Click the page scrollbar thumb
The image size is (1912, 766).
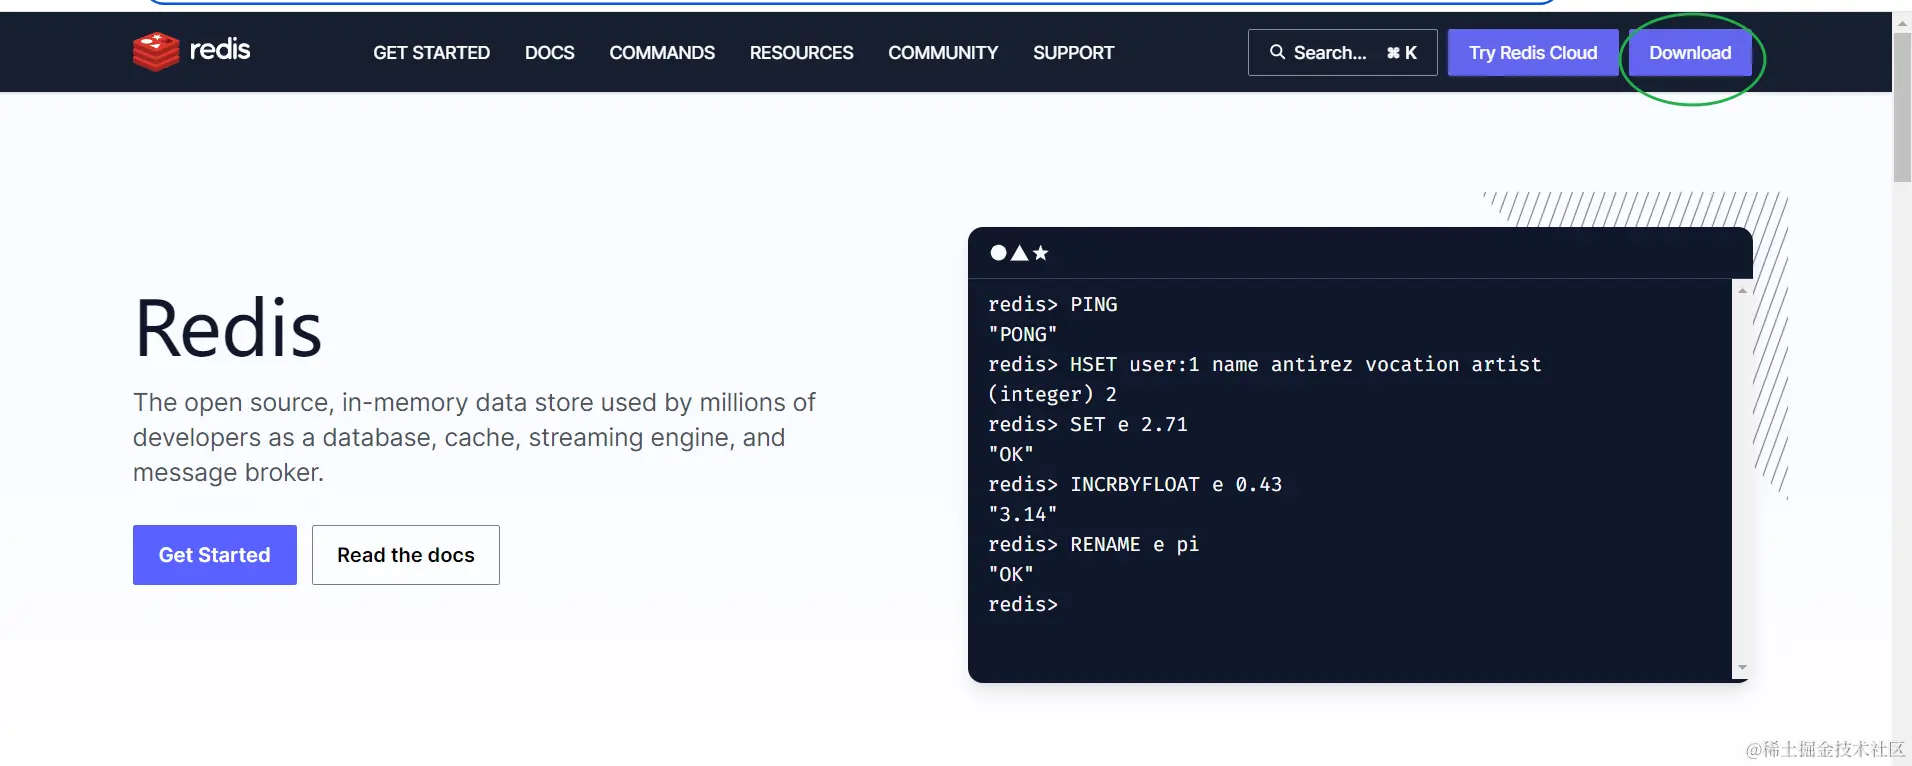pyautogui.click(x=1902, y=107)
